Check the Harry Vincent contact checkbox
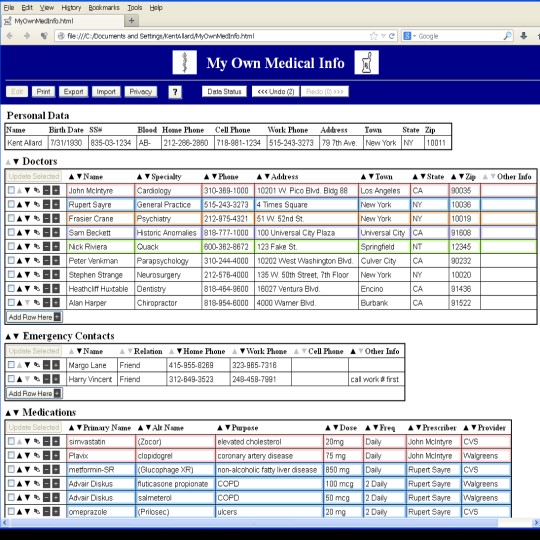Screen dimensions: 540x540 [x=11, y=378]
